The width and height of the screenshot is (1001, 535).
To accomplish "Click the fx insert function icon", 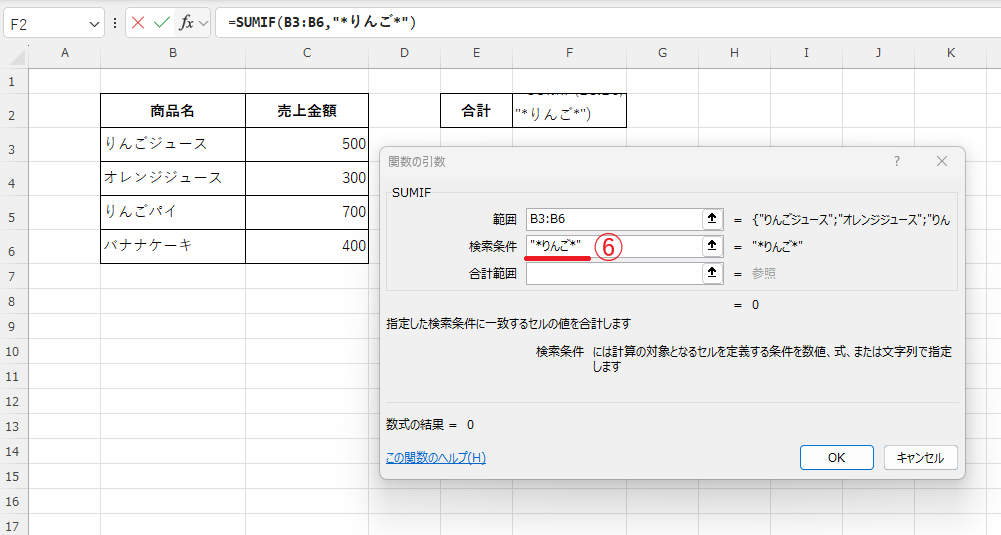I will 186,24.
